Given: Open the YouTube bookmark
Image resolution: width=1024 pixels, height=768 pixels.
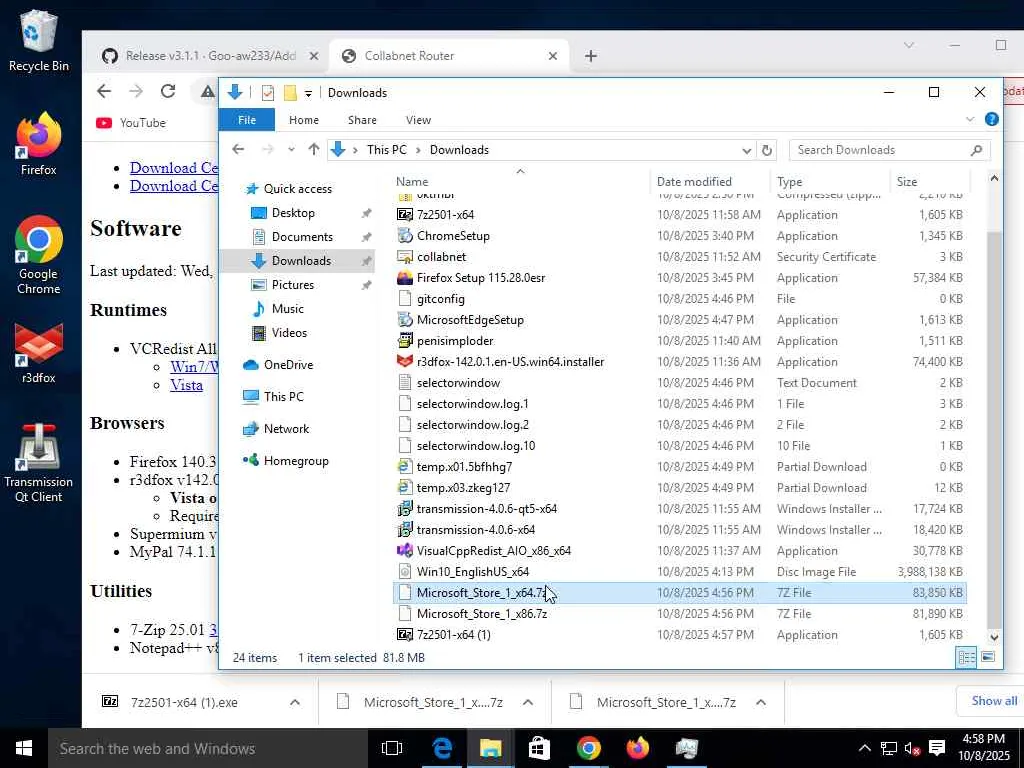Looking at the screenshot, I should pyautogui.click(x=131, y=123).
